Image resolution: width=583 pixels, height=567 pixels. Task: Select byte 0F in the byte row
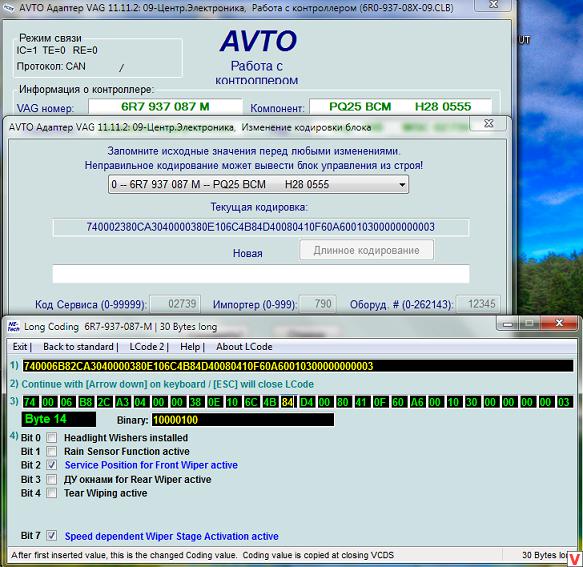click(x=380, y=402)
